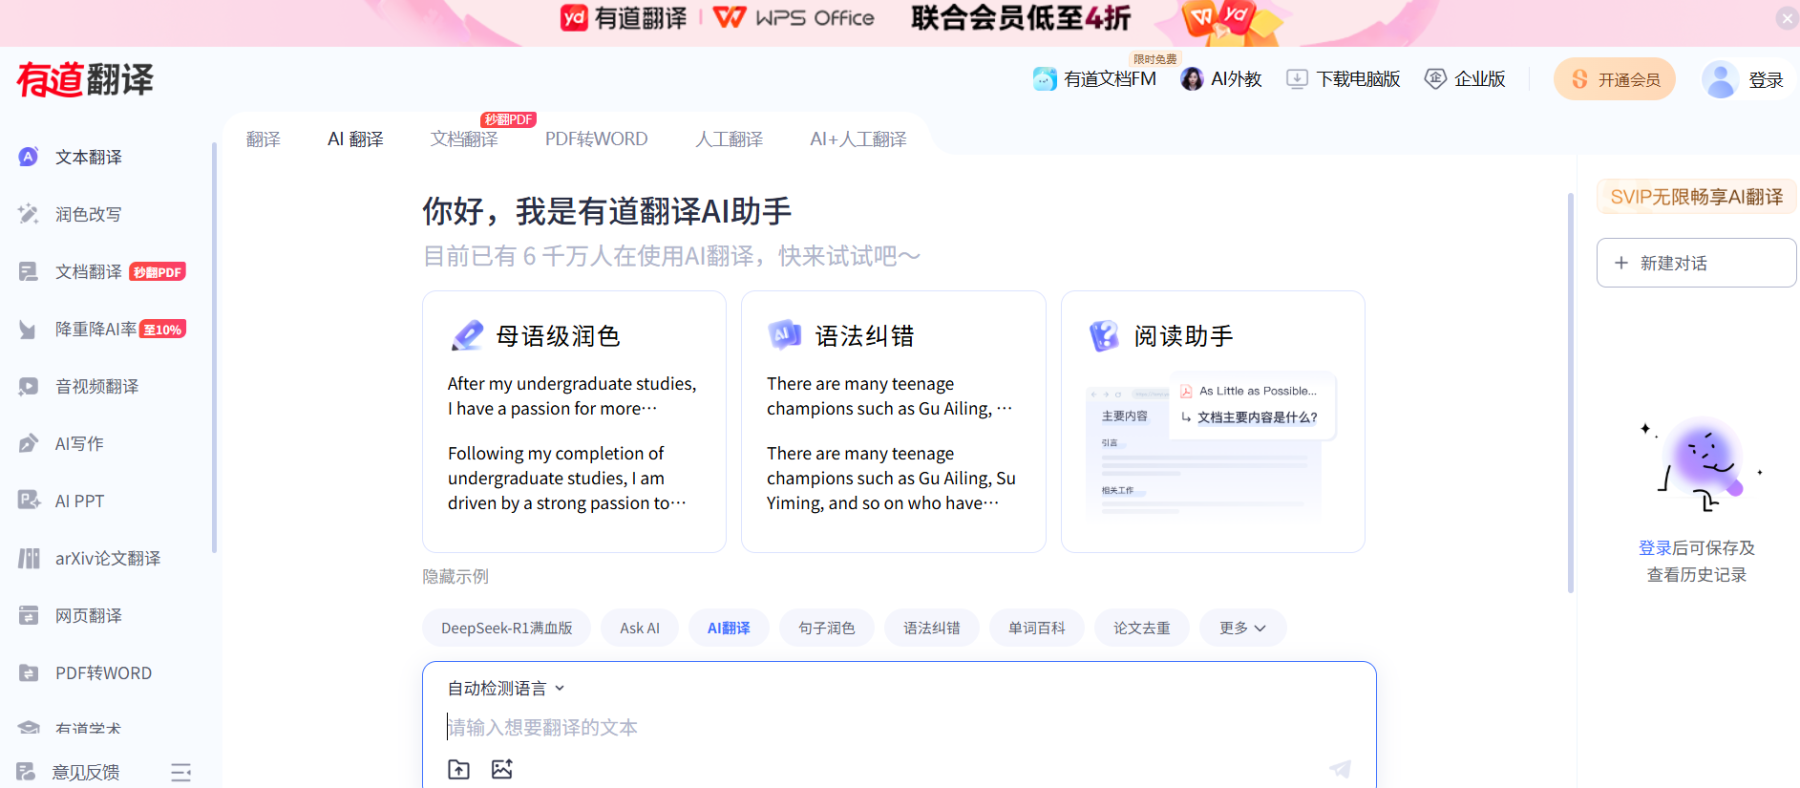Click the blue 登录 link in history panel
Screen dimensions: 1800x788
point(1655,548)
